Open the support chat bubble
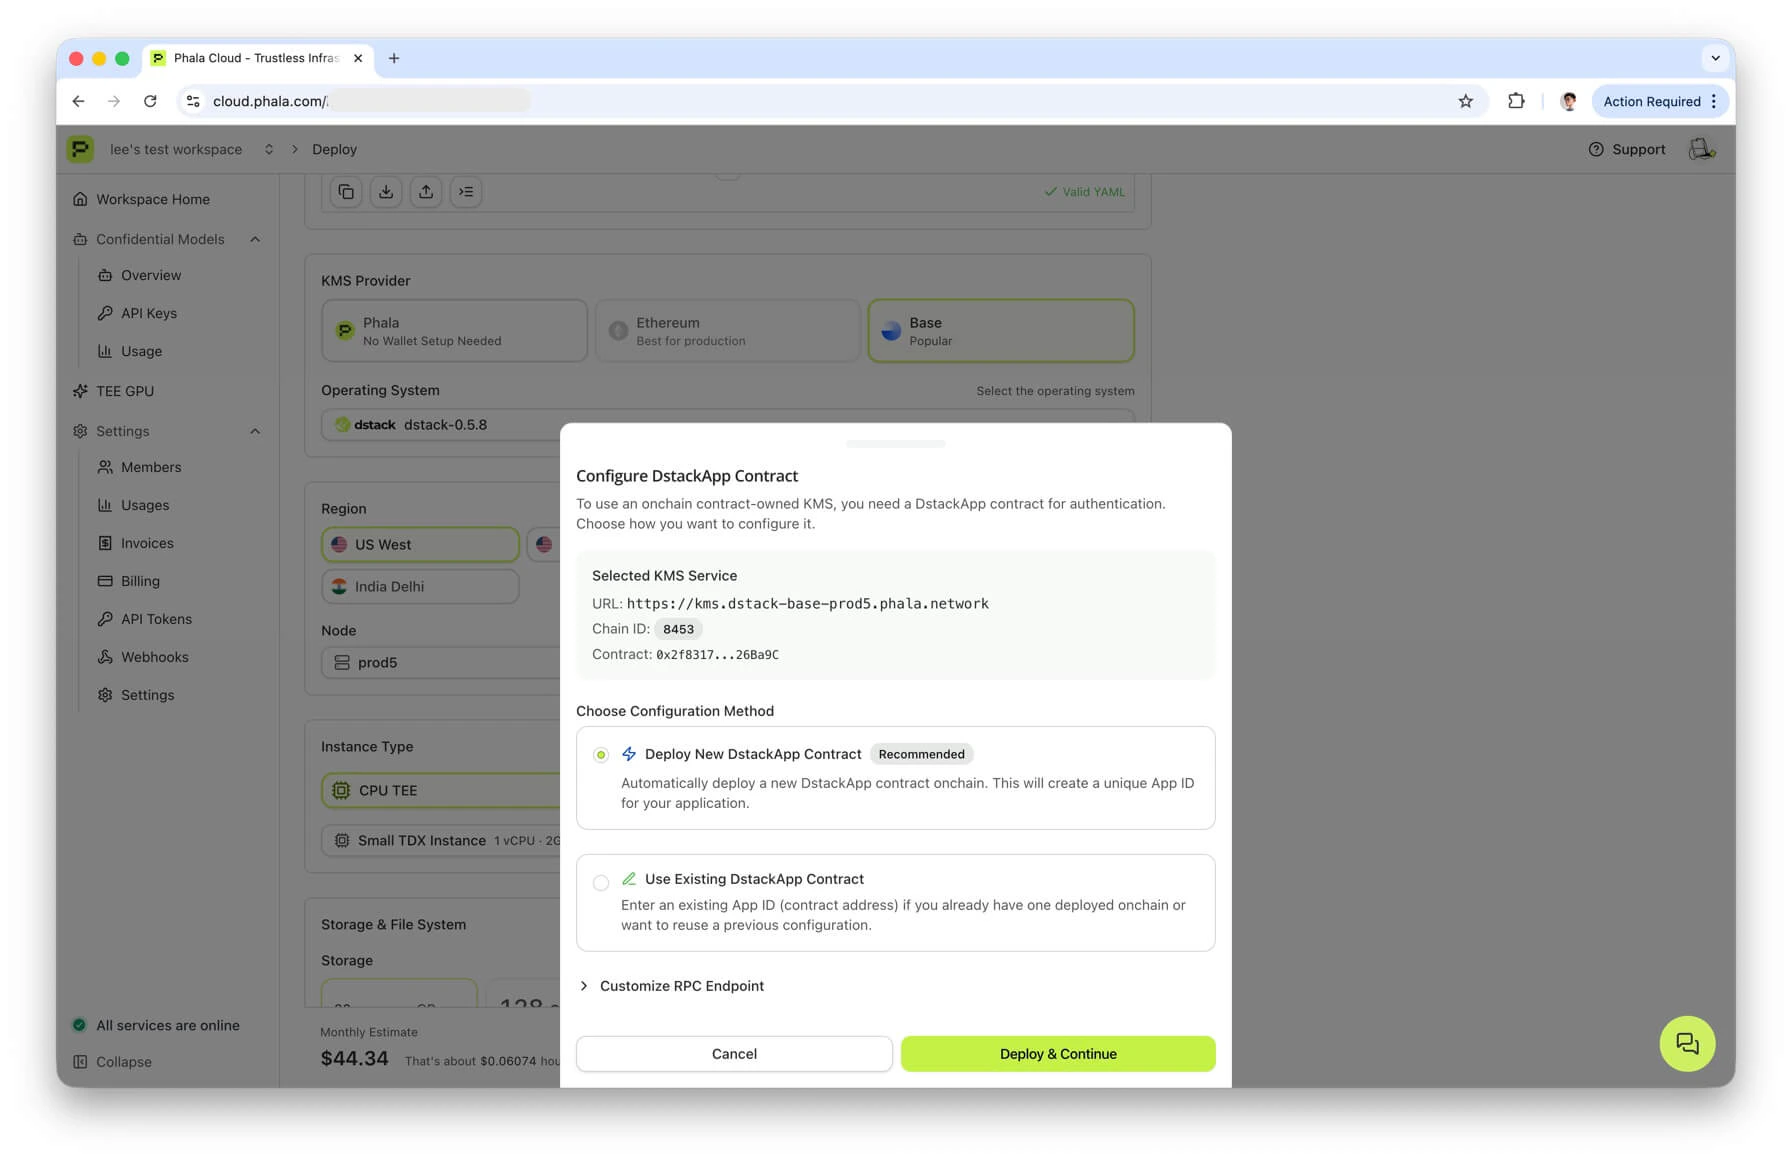 tap(1687, 1043)
